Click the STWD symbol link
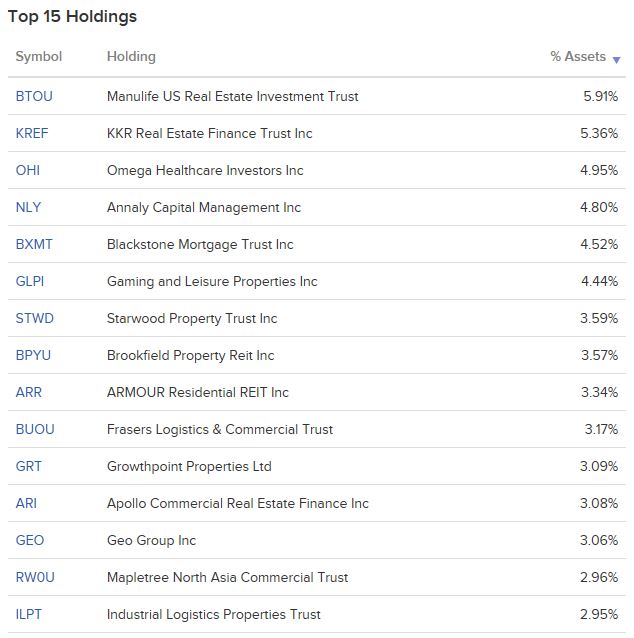Screen dimensions: 634x638 point(35,318)
